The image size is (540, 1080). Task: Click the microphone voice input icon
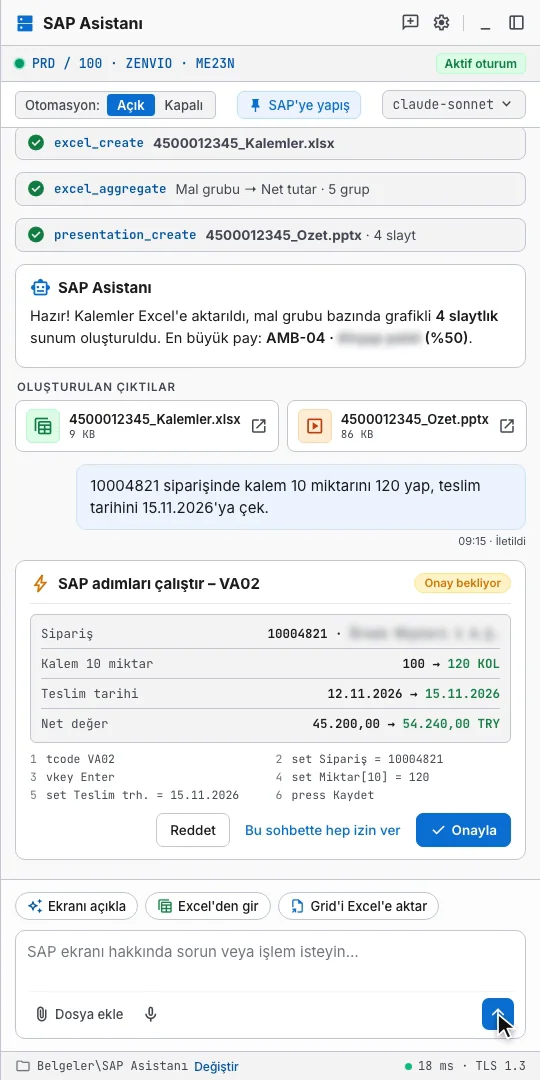tap(151, 1014)
